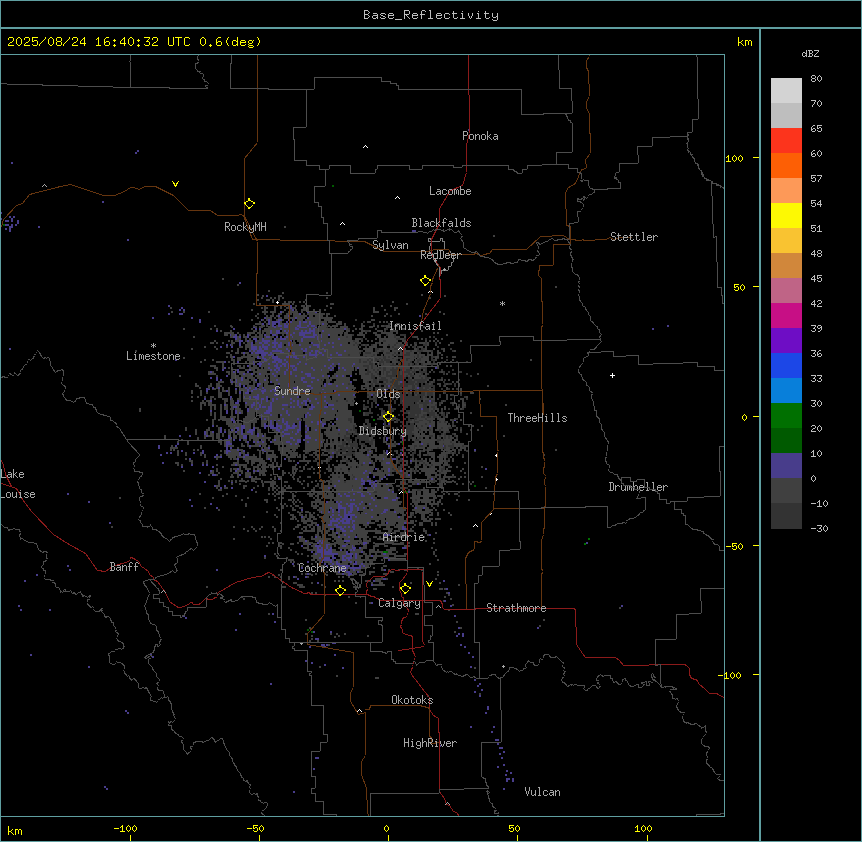The image size is (862, 842).
Task: Click the light blue 33 dBZ legend swatch
Action: [x=786, y=391]
